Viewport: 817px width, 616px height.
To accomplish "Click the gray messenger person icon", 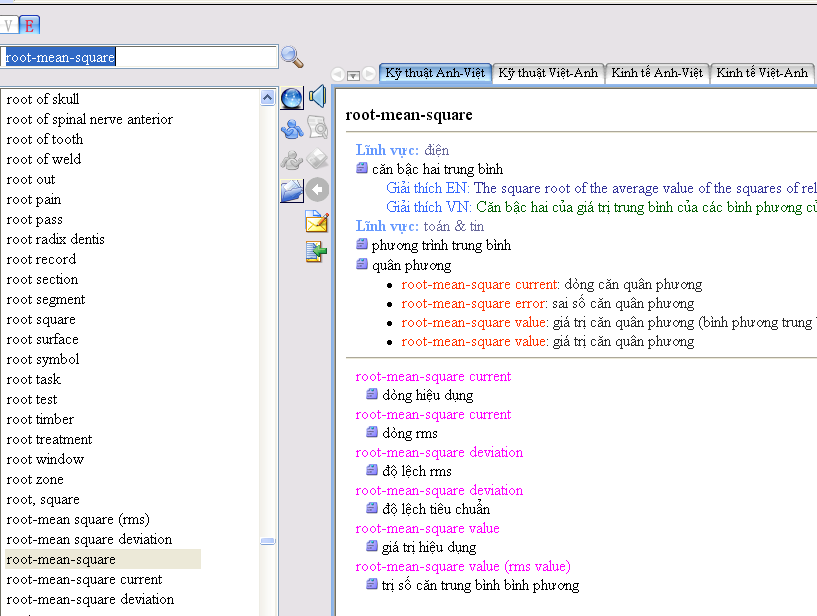I will (292, 159).
